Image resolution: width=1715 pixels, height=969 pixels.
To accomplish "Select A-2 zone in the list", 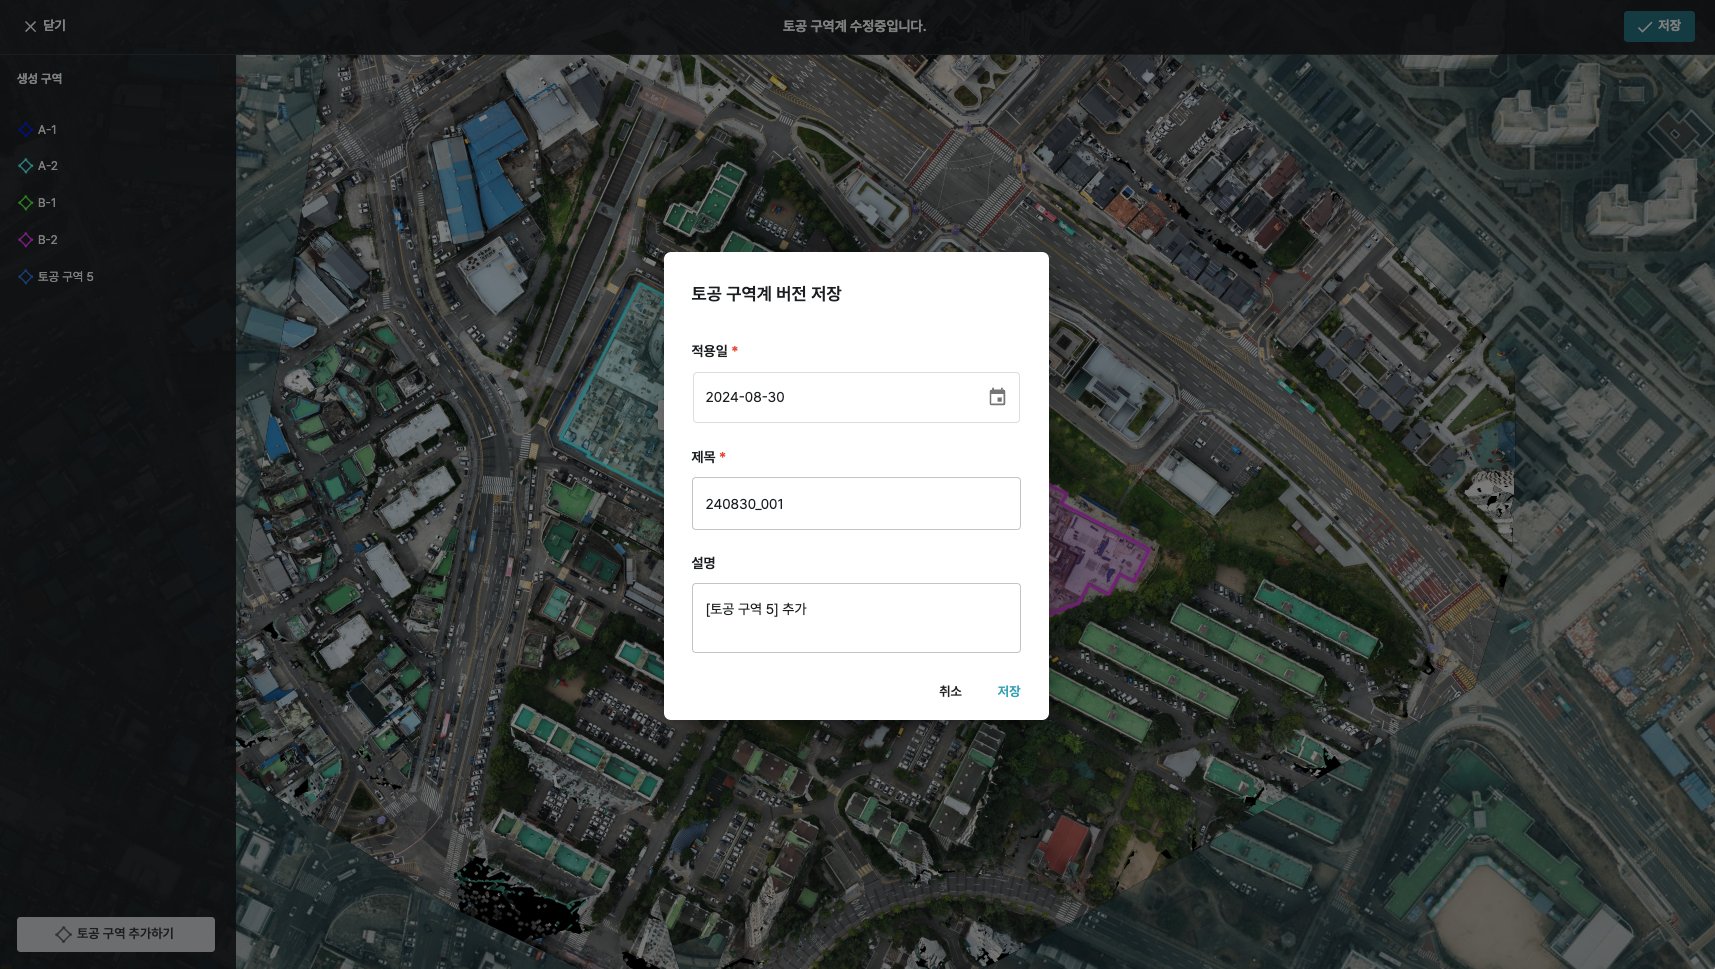I will 48,166.
